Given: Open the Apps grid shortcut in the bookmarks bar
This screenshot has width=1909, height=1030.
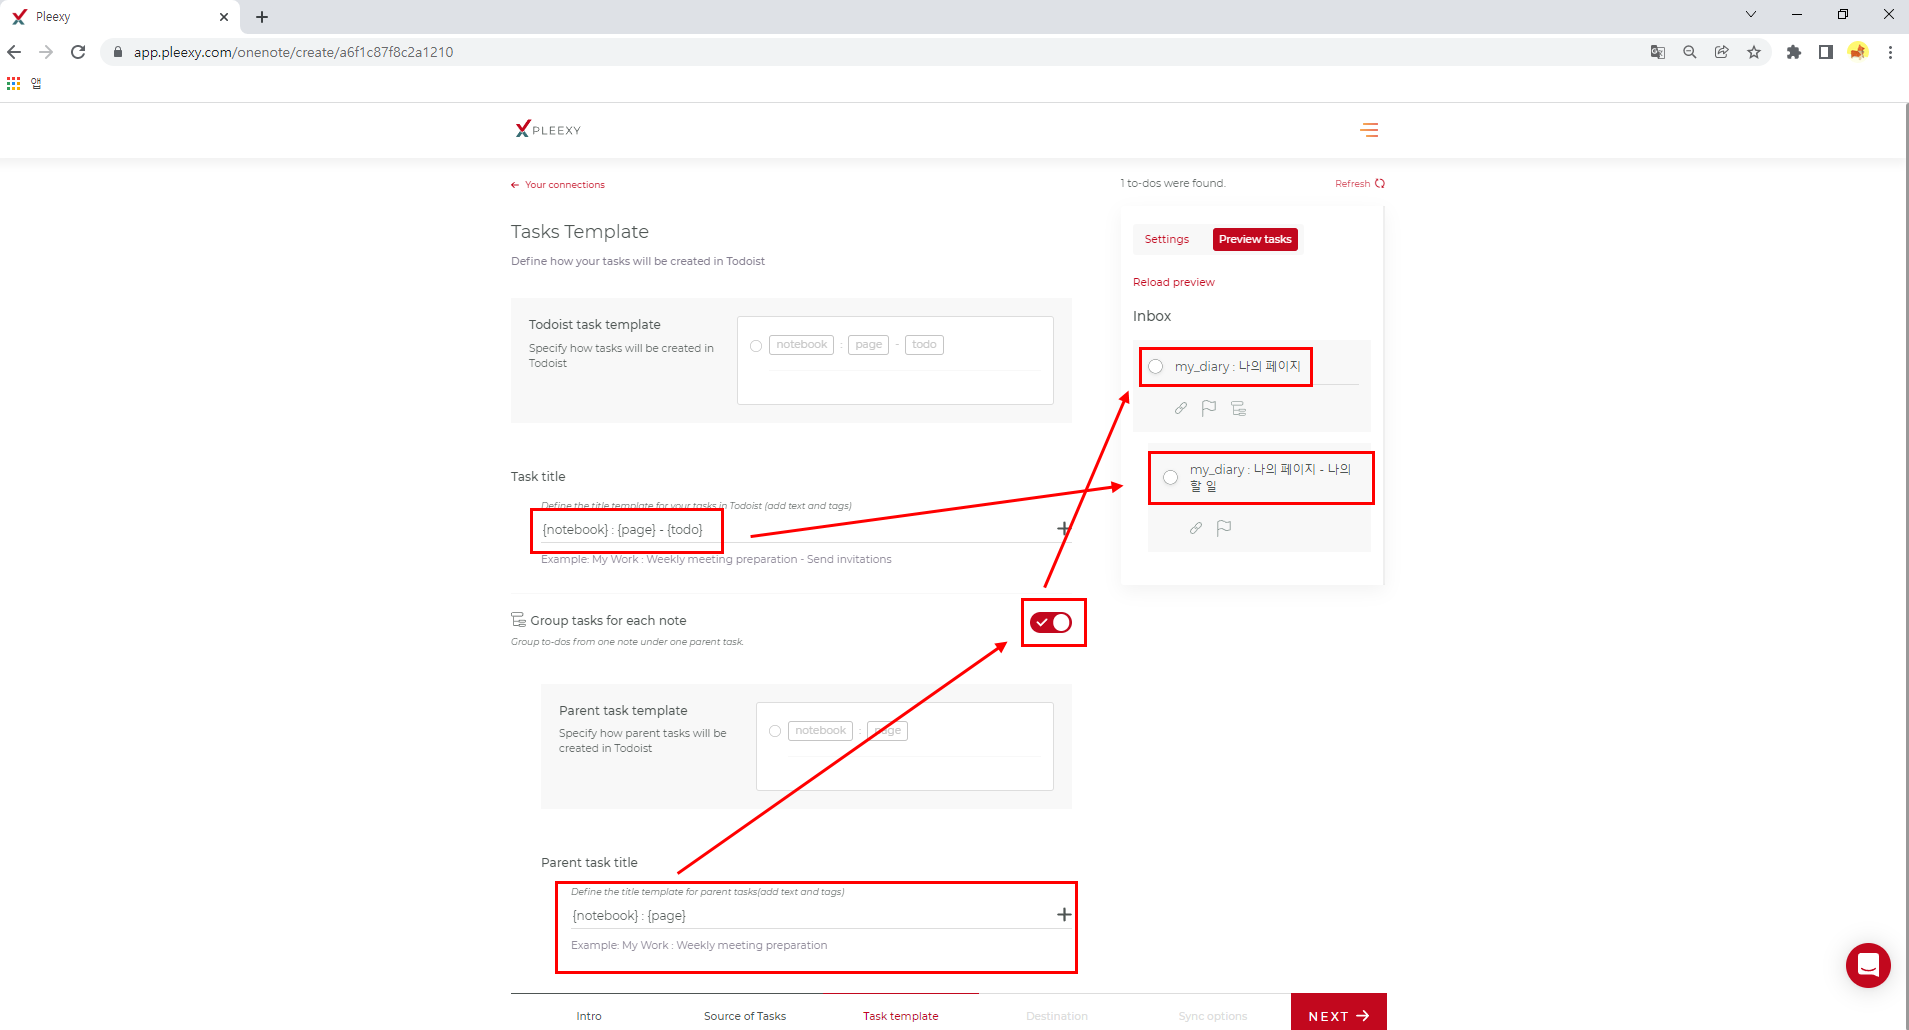Looking at the screenshot, I should (14, 84).
